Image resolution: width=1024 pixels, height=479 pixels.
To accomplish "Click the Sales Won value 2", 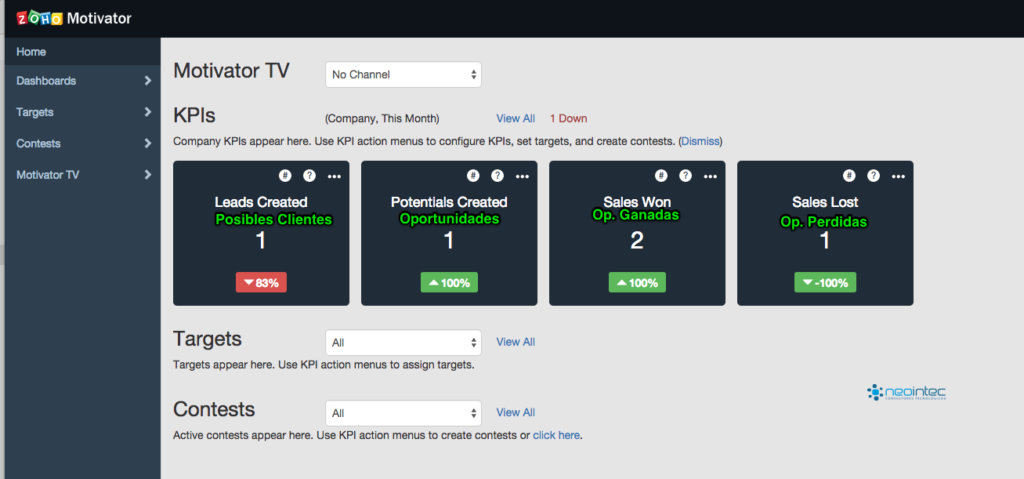I will [x=637, y=241].
